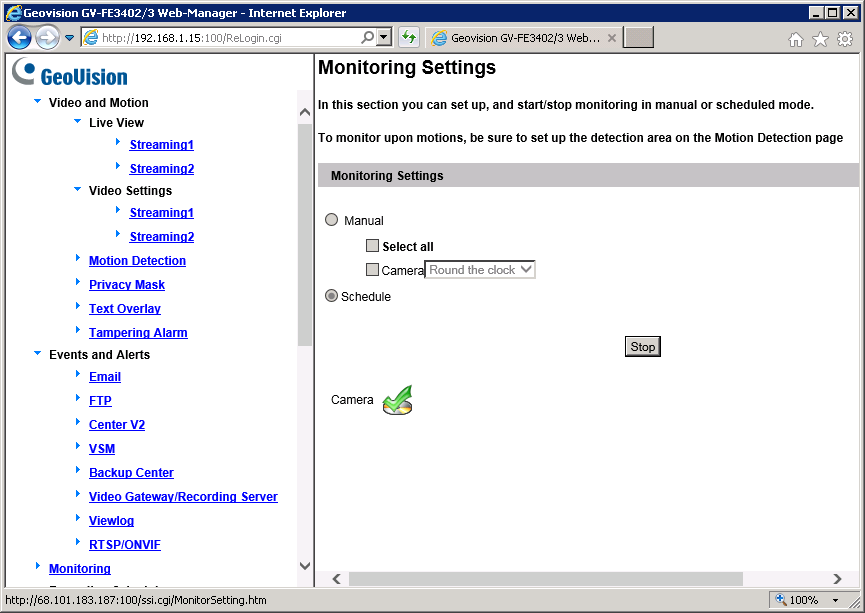
Task: Click the compatibility view refresh icon
Action: (x=408, y=38)
